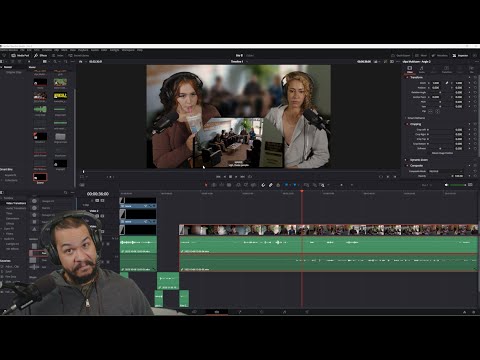Enable the Dynamic Zoom section switch
Screen dimensions: 480x360
point(407,160)
